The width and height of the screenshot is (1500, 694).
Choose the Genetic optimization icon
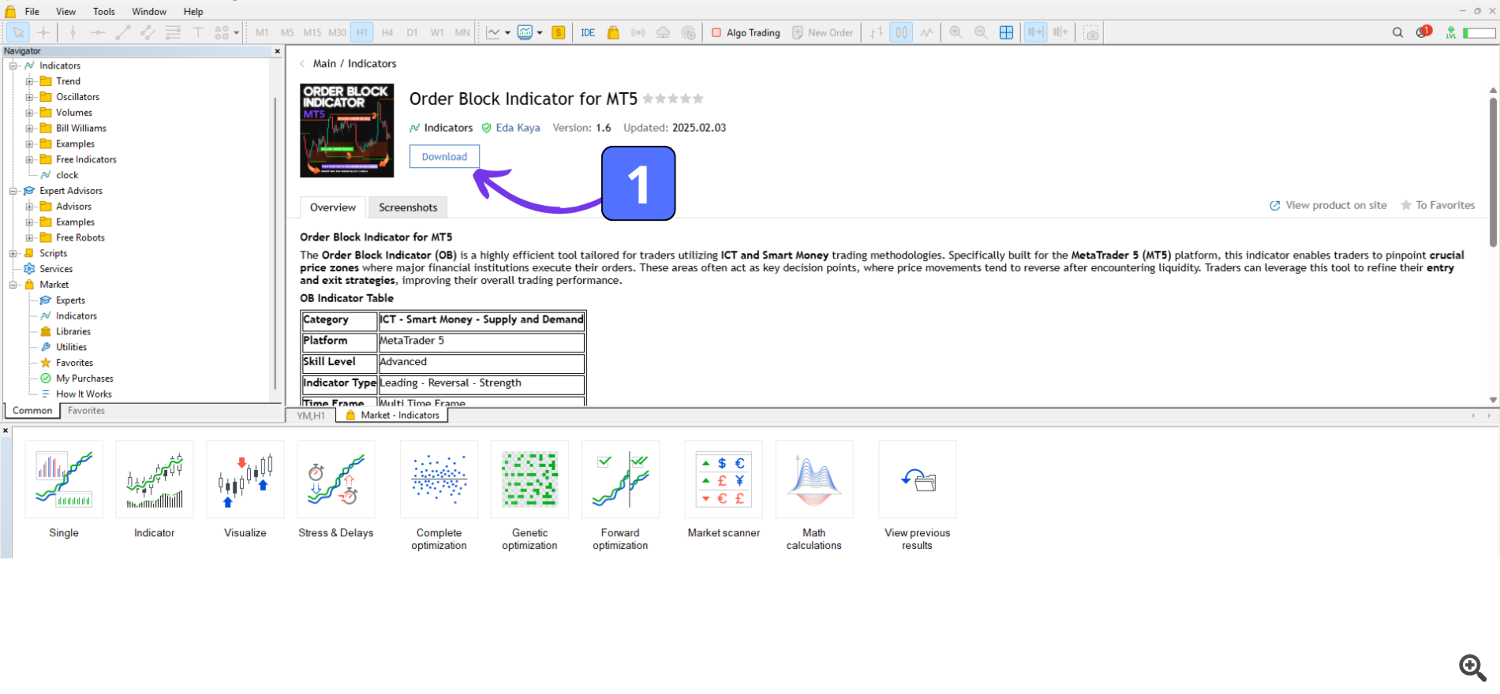[x=529, y=478]
